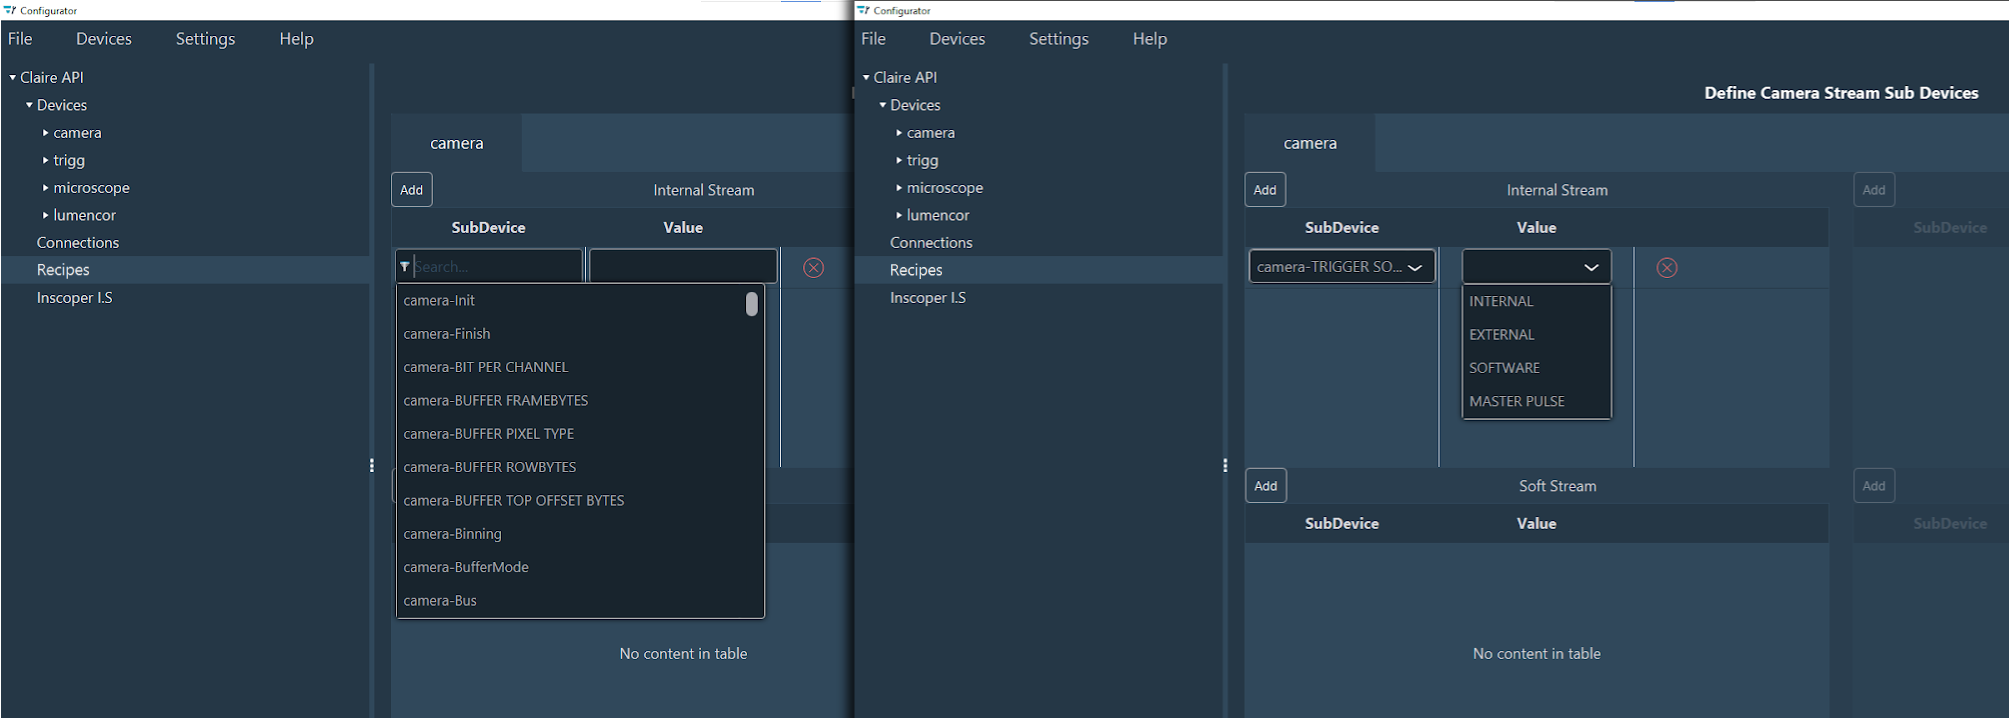The image size is (2009, 718).
Task: Click the Configurator app icon in the left window title bar
Action: 10,10
